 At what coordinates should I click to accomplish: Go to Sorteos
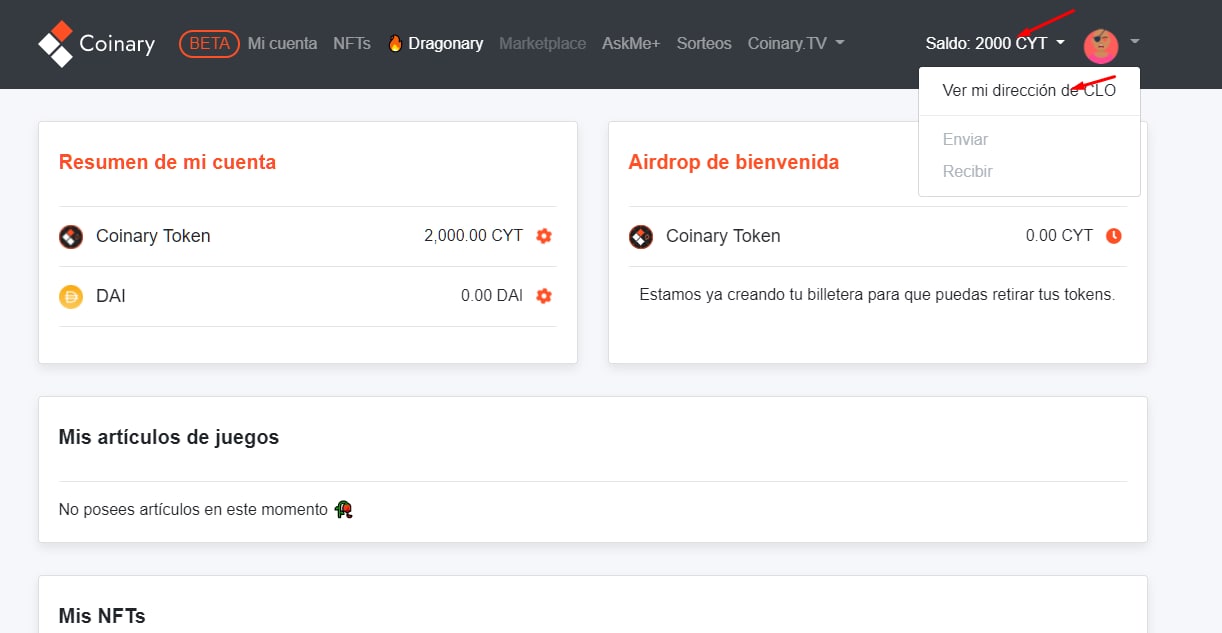[704, 44]
